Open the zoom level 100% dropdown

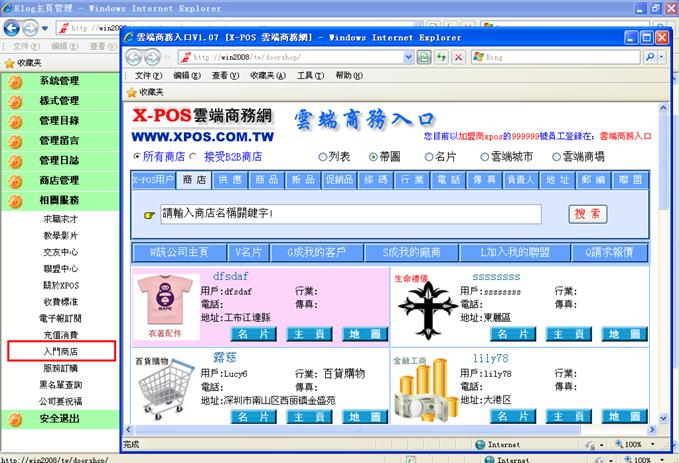[x=637, y=444]
